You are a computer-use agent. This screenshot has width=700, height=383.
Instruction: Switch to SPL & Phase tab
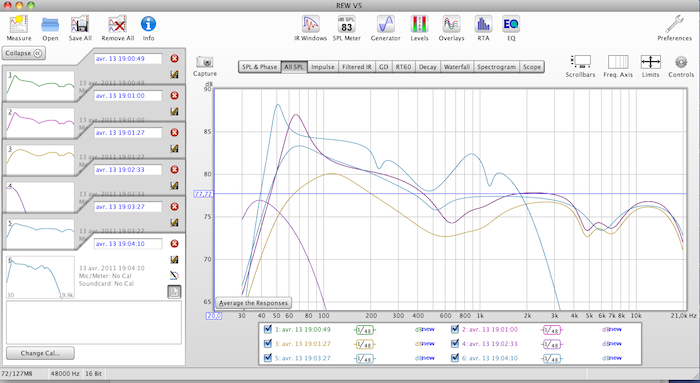(x=259, y=67)
